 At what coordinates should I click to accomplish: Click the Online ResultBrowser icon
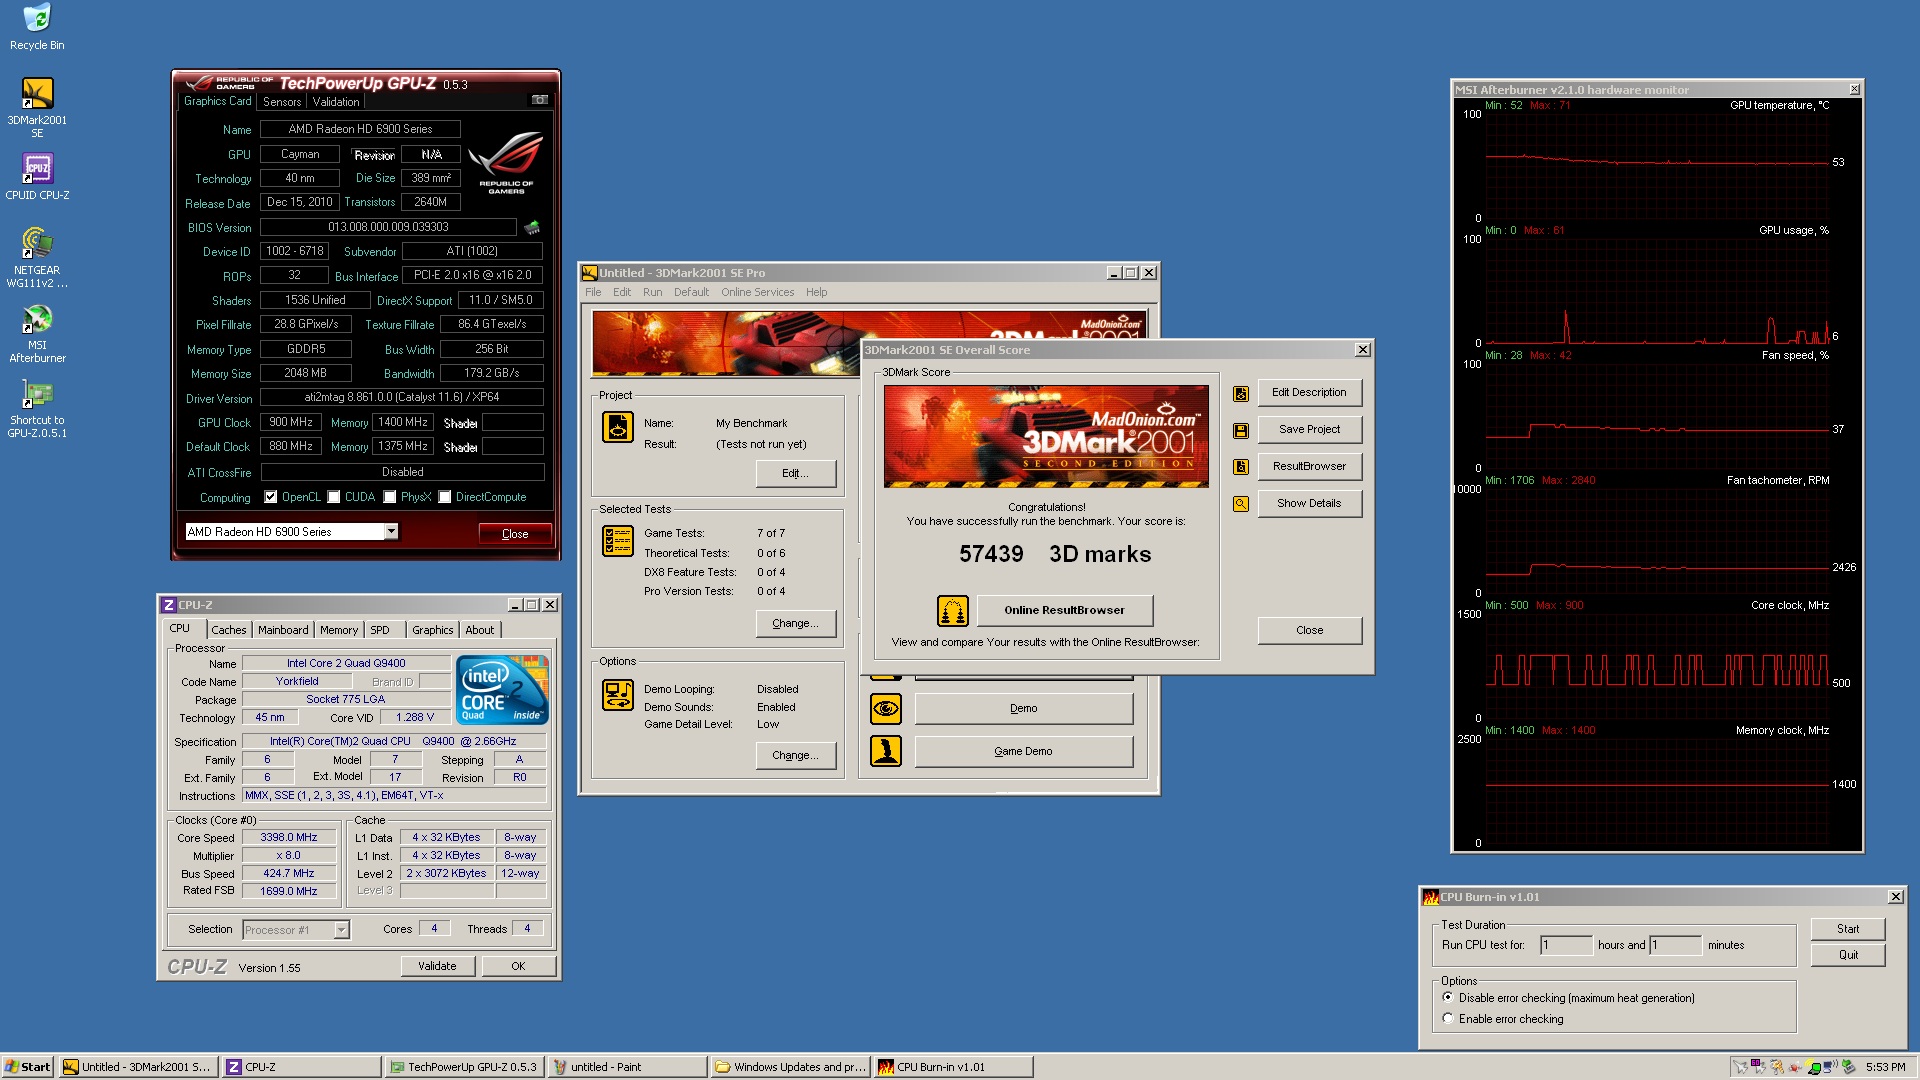[x=952, y=610]
